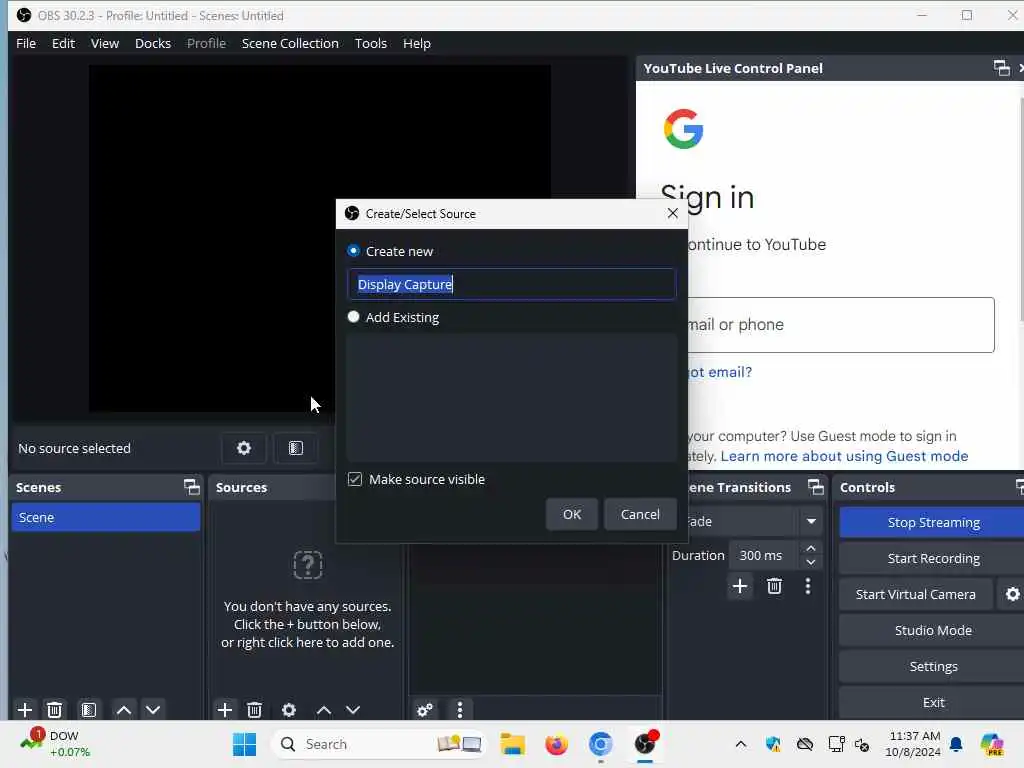Open Virtual Camera settings gear

(x=1012, y=594)
